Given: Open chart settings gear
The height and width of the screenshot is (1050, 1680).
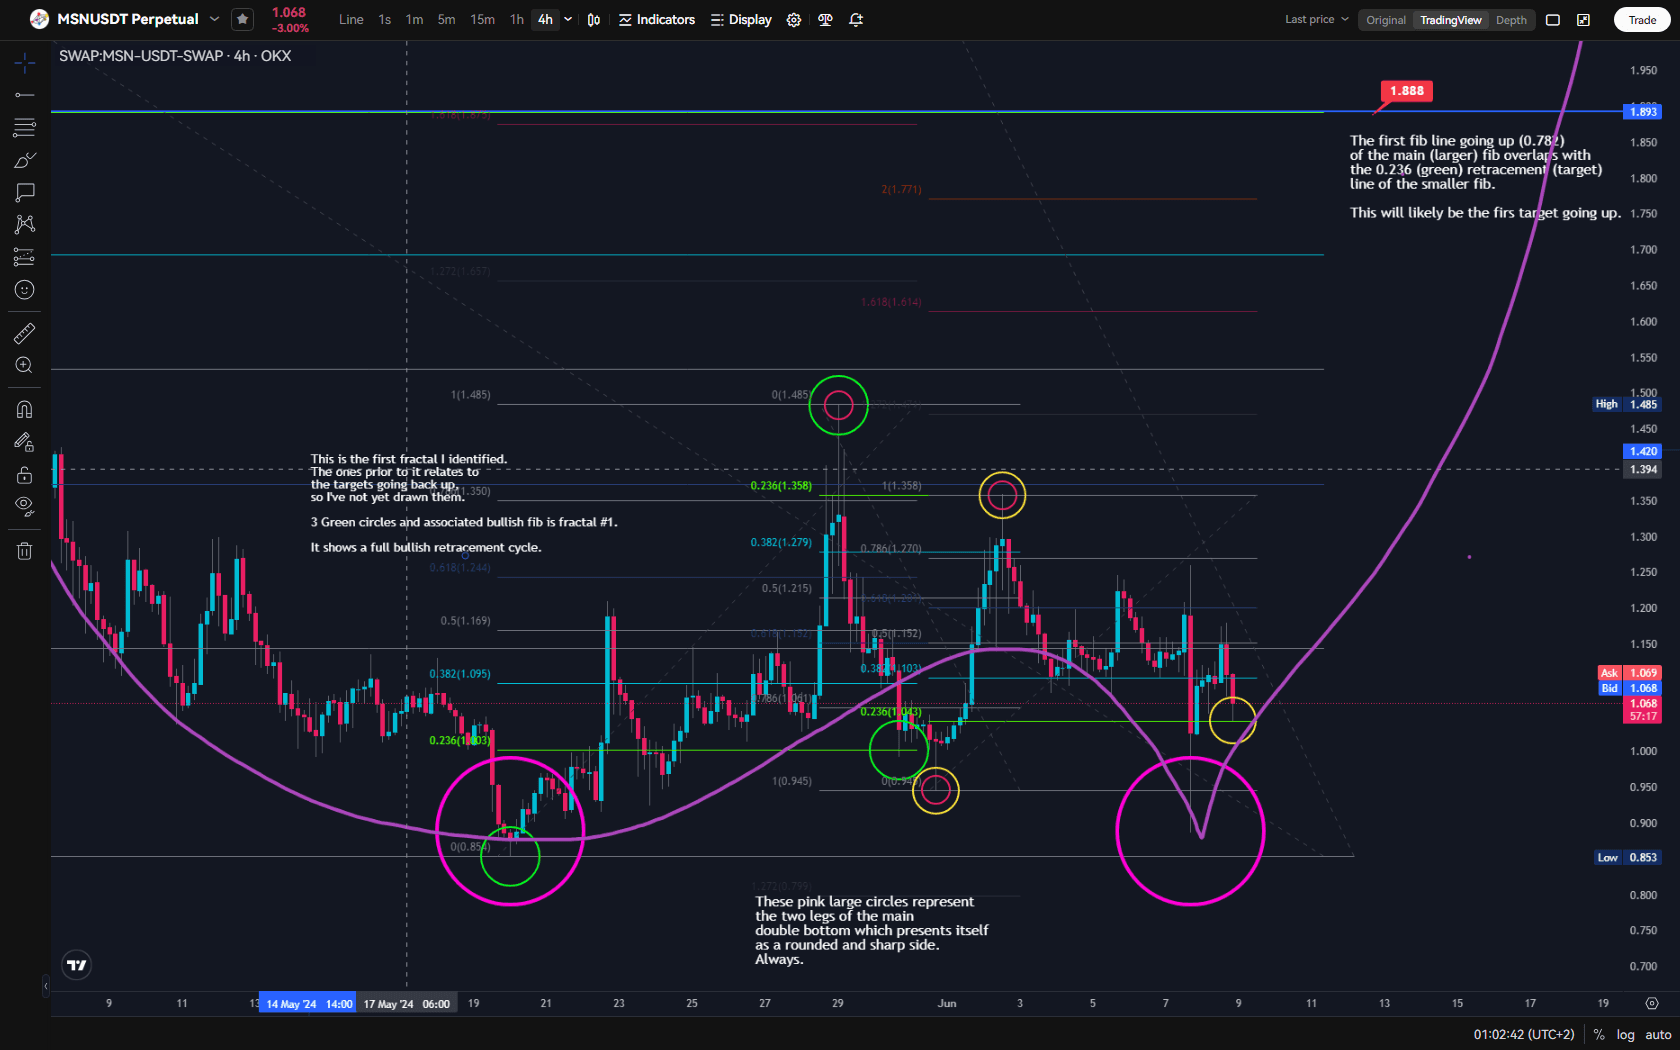Looking at the screenshot, I should (794, 19).
